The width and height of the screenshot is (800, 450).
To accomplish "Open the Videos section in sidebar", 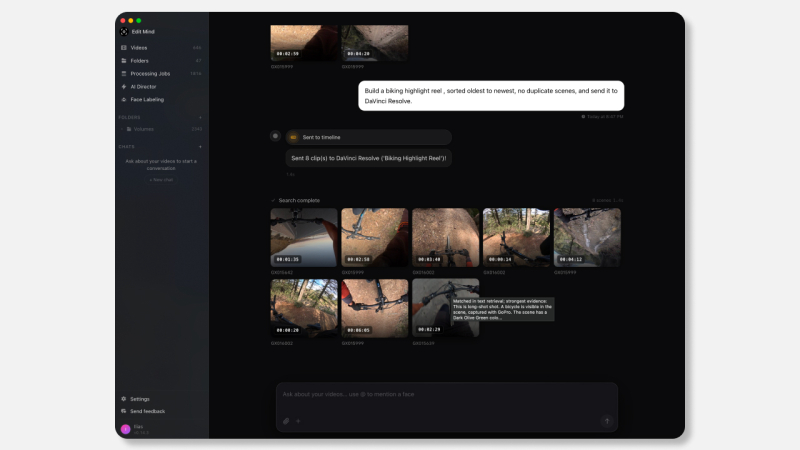I will pos(161,47).
